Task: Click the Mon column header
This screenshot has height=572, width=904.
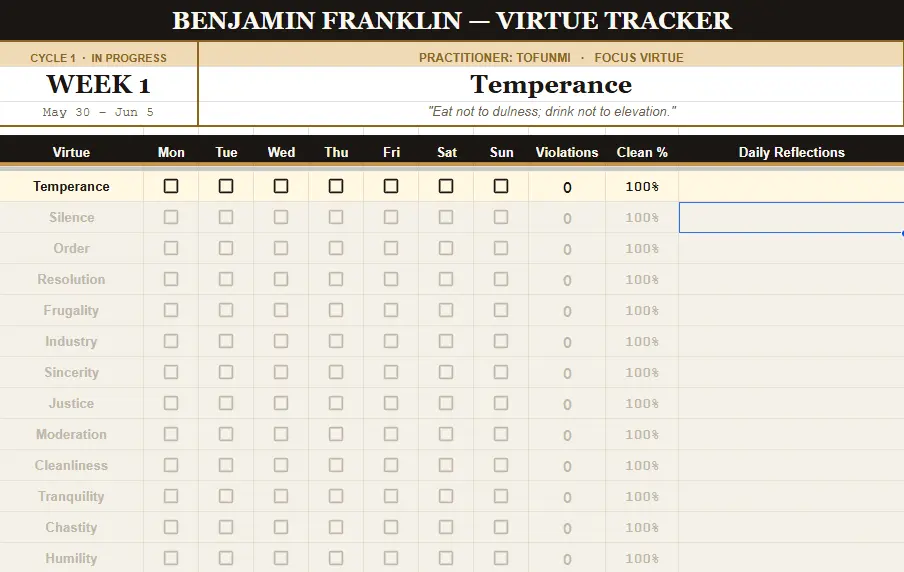Action: pos(171,152)
